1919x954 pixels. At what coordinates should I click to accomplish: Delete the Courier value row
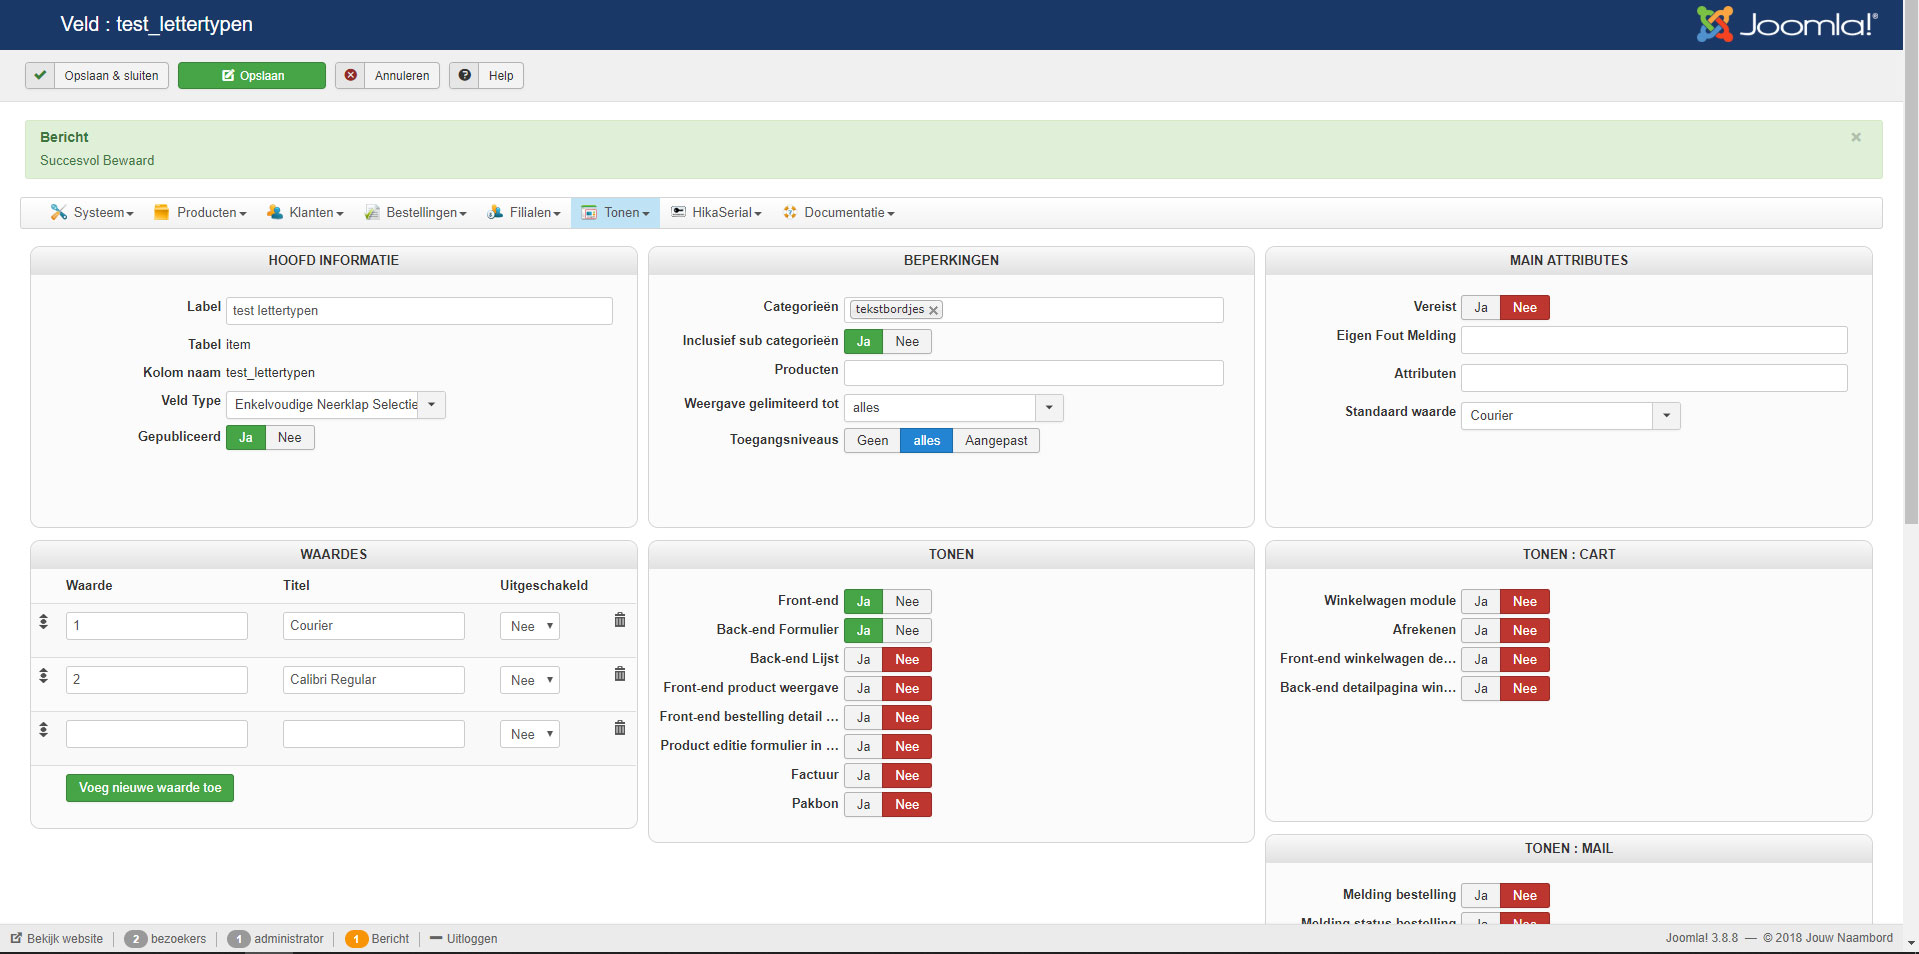pos(620,620)
